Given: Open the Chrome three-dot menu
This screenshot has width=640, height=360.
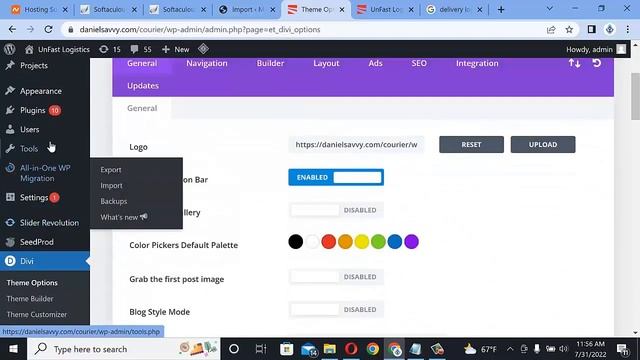Looking at the screenshot, I should click(627, 29).
